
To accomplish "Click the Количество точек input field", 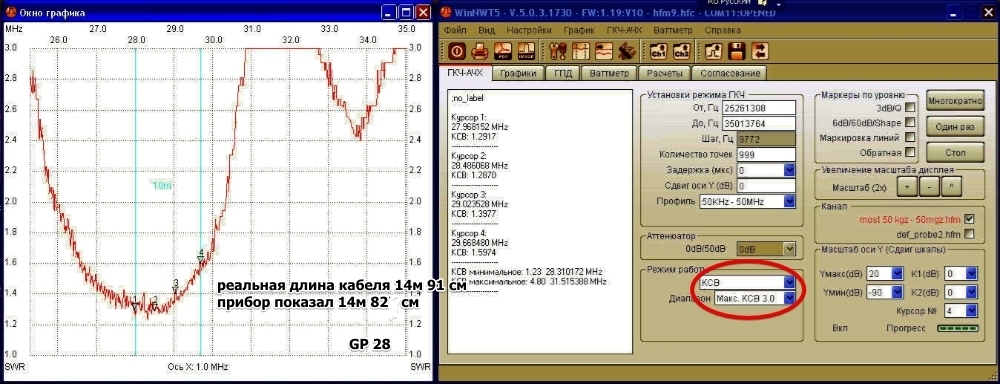I will [x=766, y=155].
